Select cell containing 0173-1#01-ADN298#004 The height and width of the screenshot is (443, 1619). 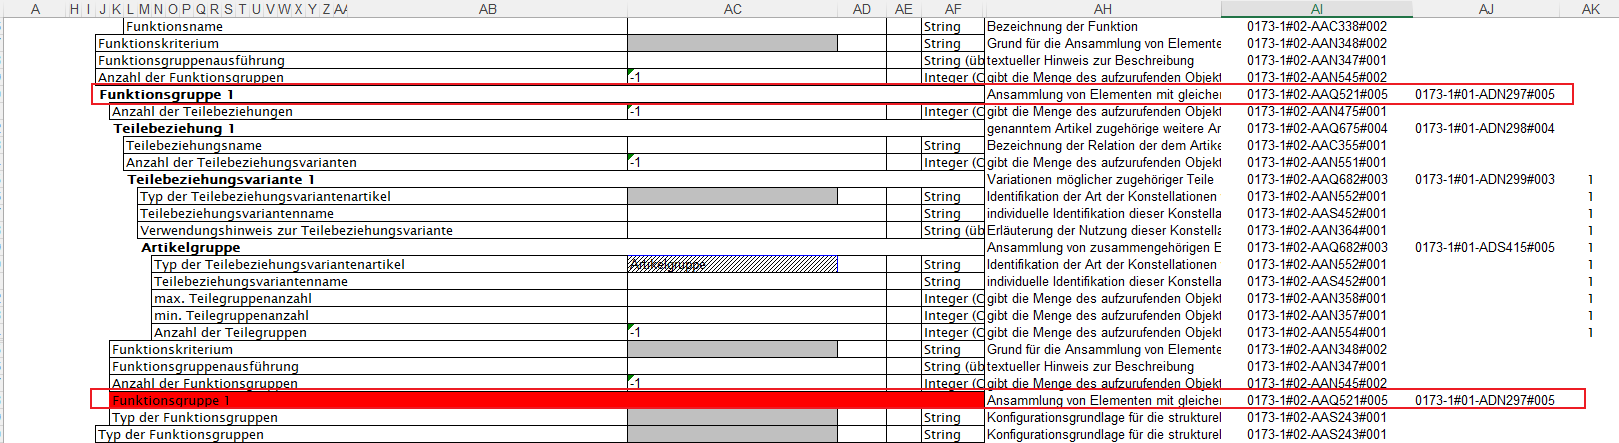coord(1484,129)
